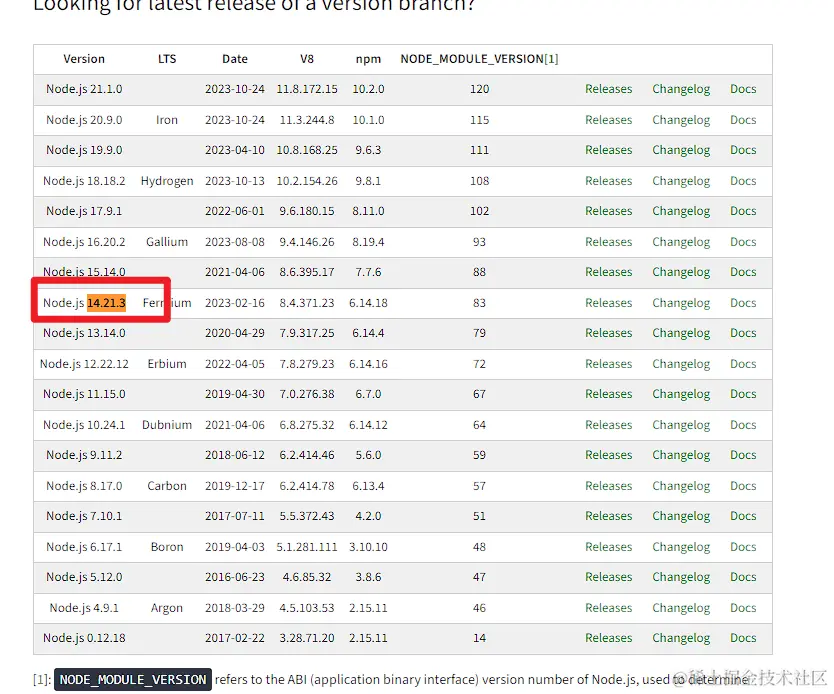
Task: Open Changelog for Node.js 21.1.0
Action: click(x=681, y=89)
